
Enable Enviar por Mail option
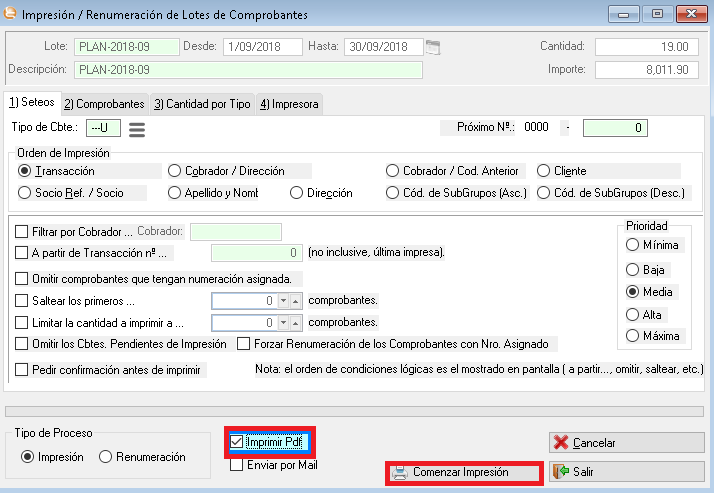coord(236,465)
